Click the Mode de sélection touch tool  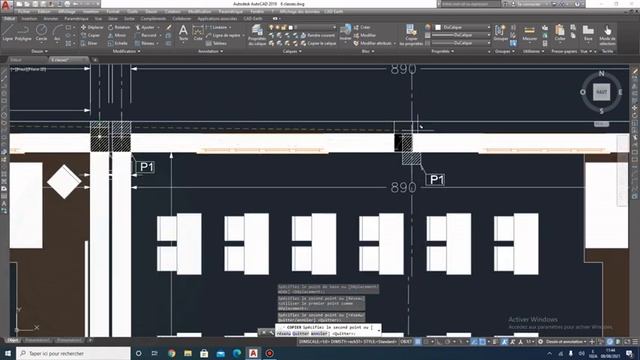608,35
